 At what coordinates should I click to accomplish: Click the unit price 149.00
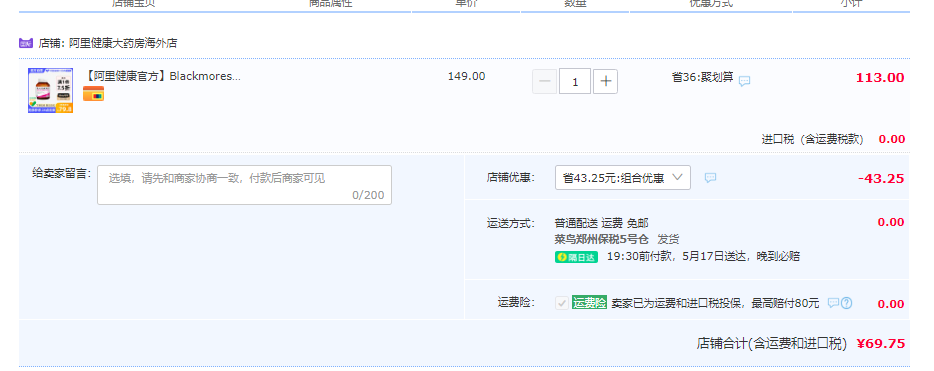[x=466, y=76]
